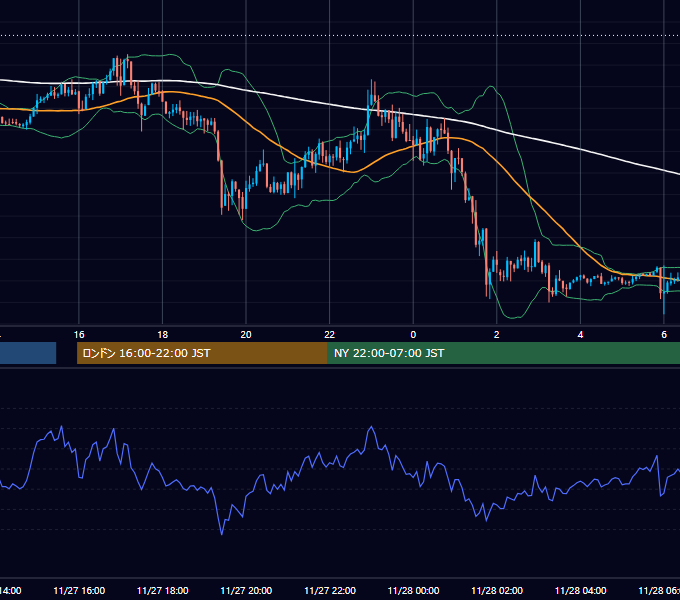680x600 pixels.
Task: Click the London 16:00-22:00 JST session bar
Action: (202, 353)
